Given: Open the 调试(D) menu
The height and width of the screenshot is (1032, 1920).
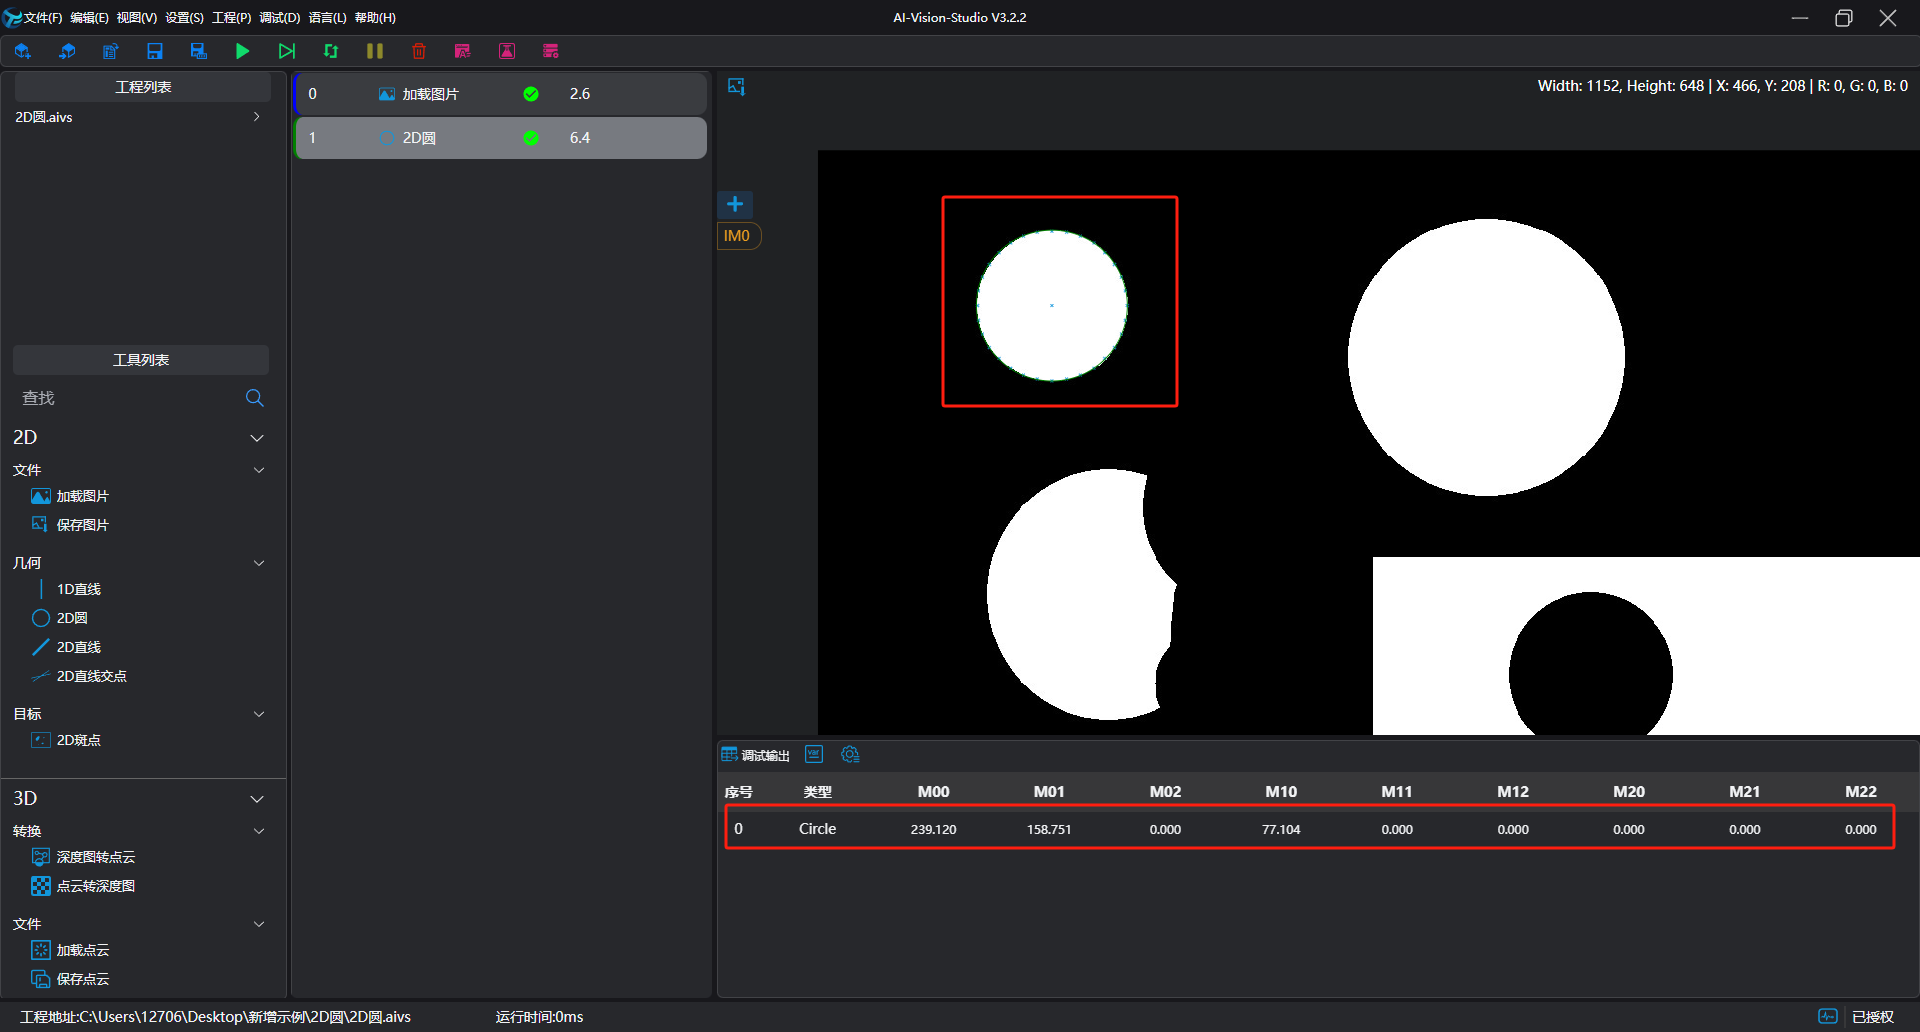Looking at the screenshot, I should [x=279, y=18].
